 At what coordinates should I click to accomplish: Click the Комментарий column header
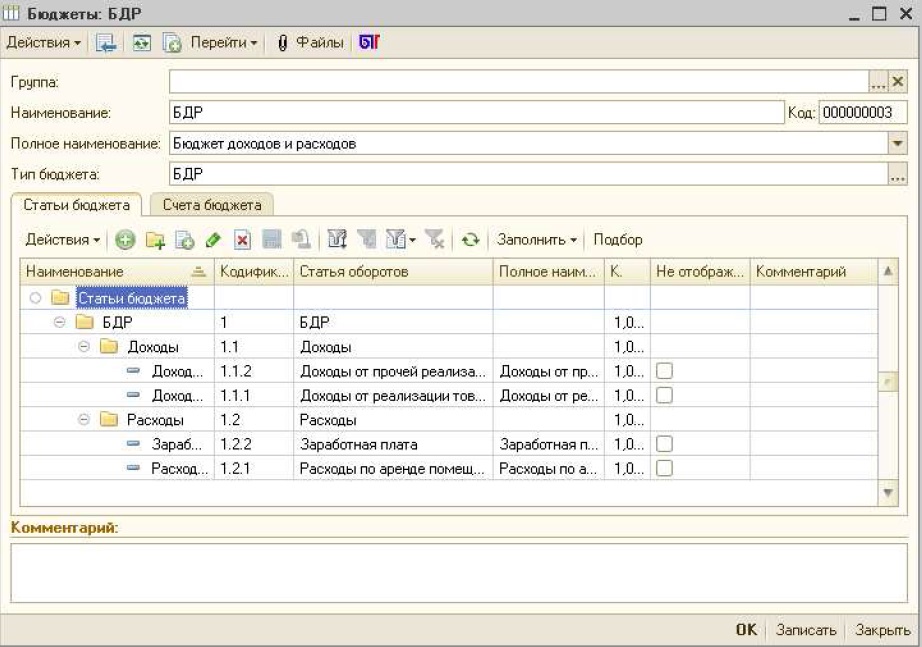[814, 272]
